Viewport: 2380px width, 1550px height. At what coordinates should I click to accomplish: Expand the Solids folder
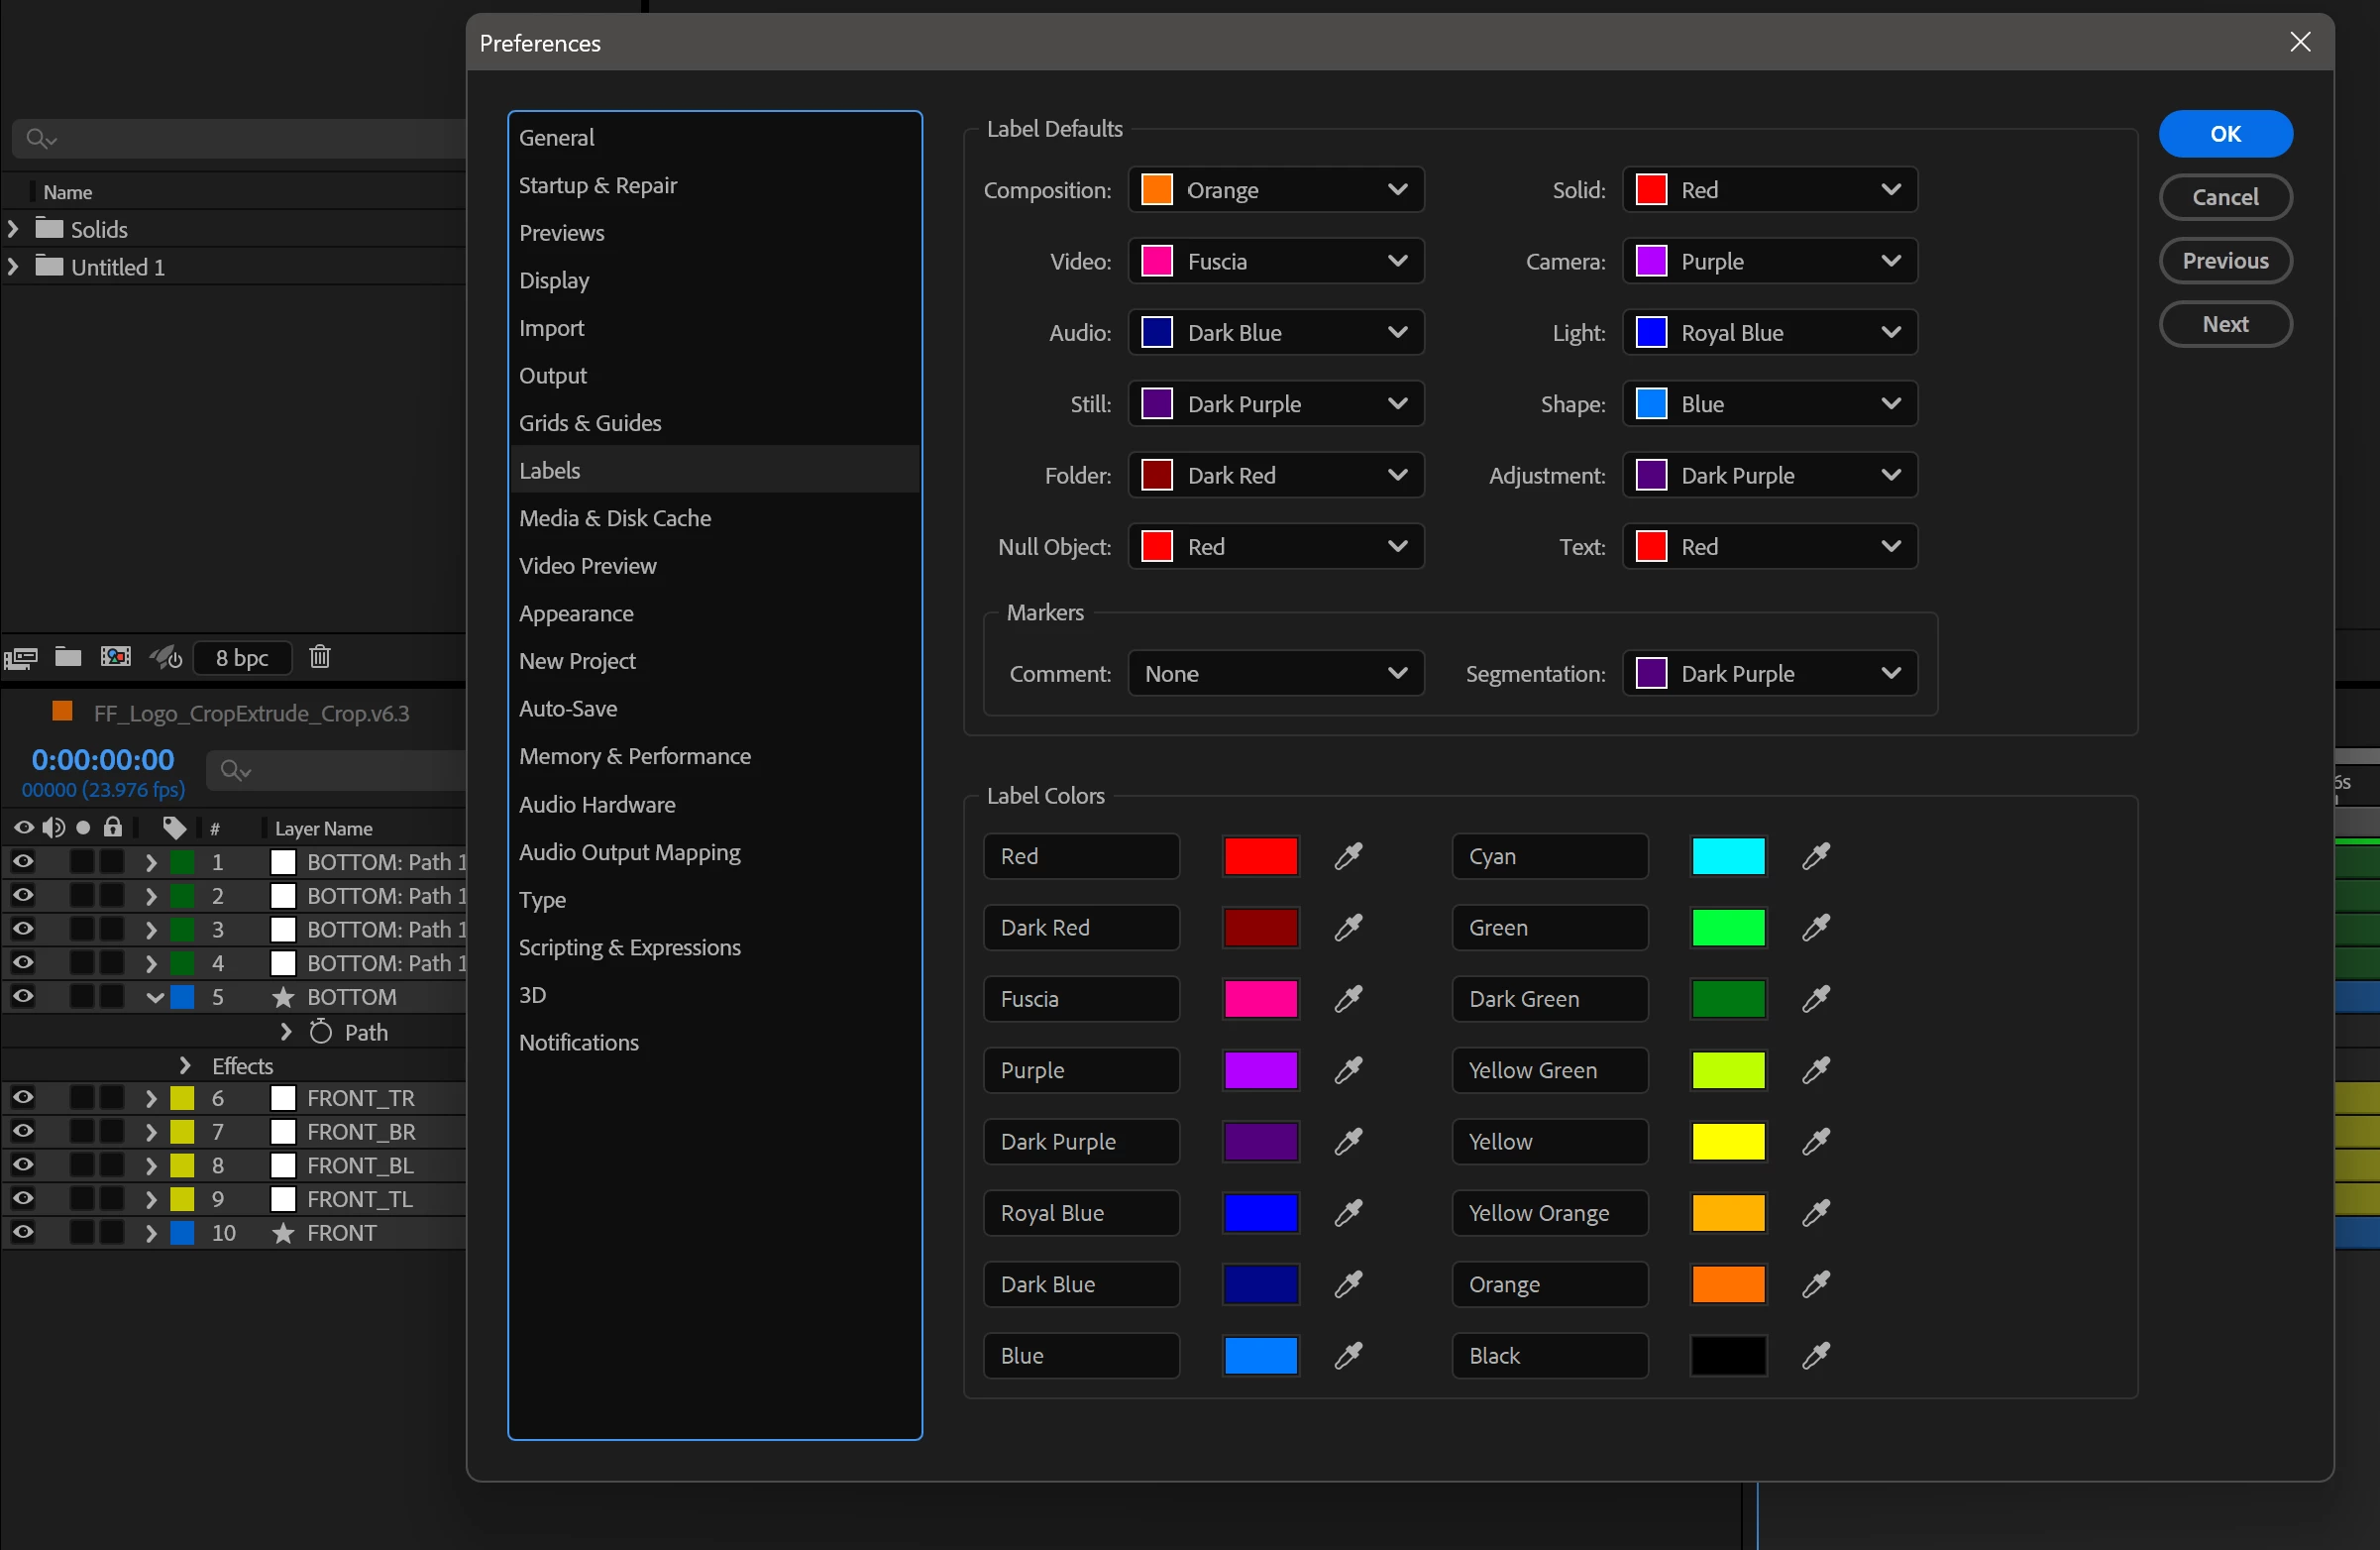point(13,229)
